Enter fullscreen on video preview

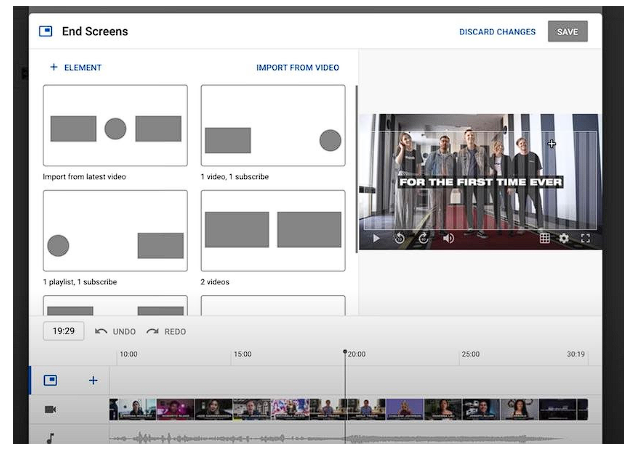point(585,238)
